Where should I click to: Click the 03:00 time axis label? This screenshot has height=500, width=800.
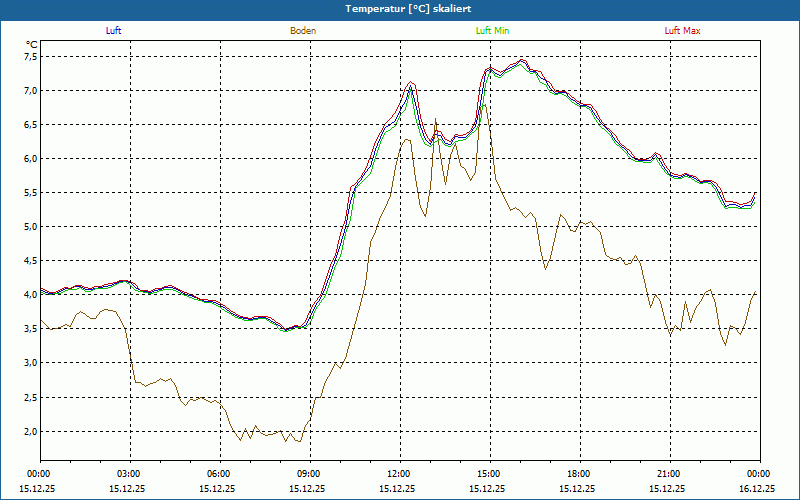point(131,474)
